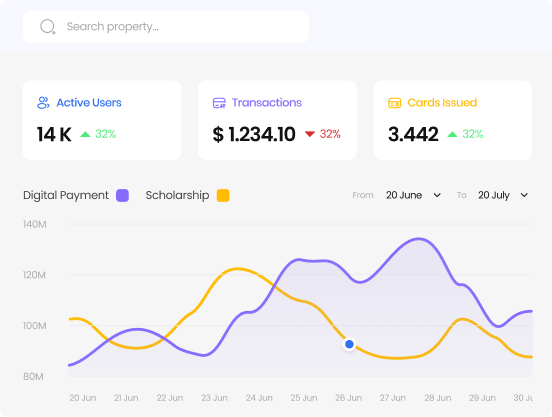Focus the Search property input field
552x417 pixels.
(x=165, y=27)
